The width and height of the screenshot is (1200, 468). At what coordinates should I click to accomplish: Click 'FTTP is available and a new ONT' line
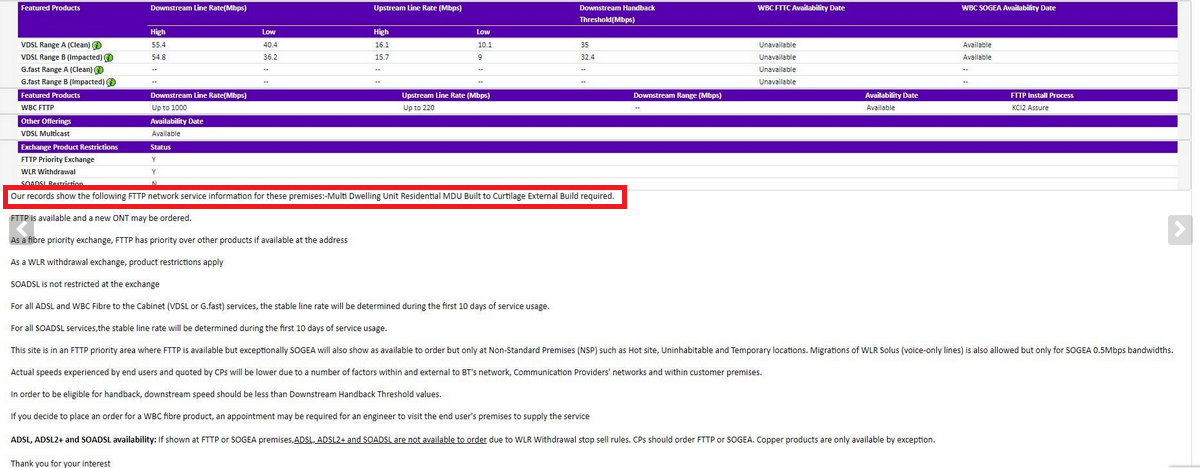click(101, 217)
